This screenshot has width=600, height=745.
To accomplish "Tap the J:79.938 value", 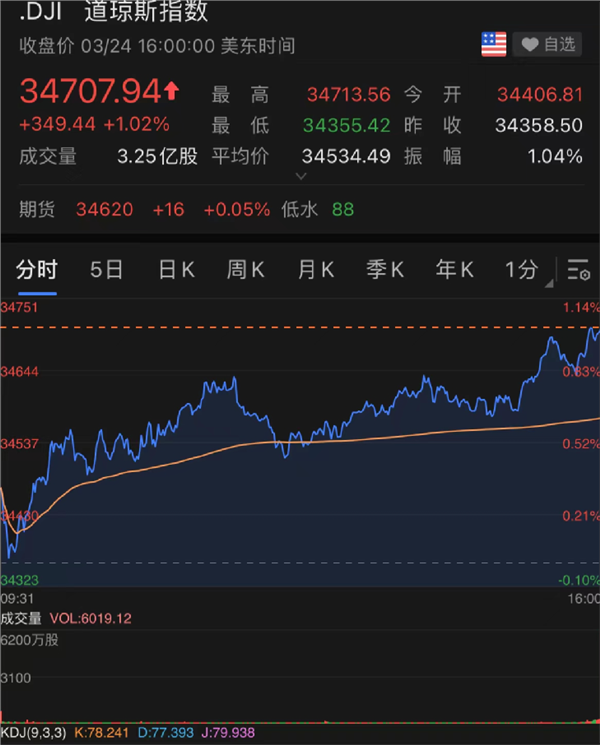I will [228, 733].
